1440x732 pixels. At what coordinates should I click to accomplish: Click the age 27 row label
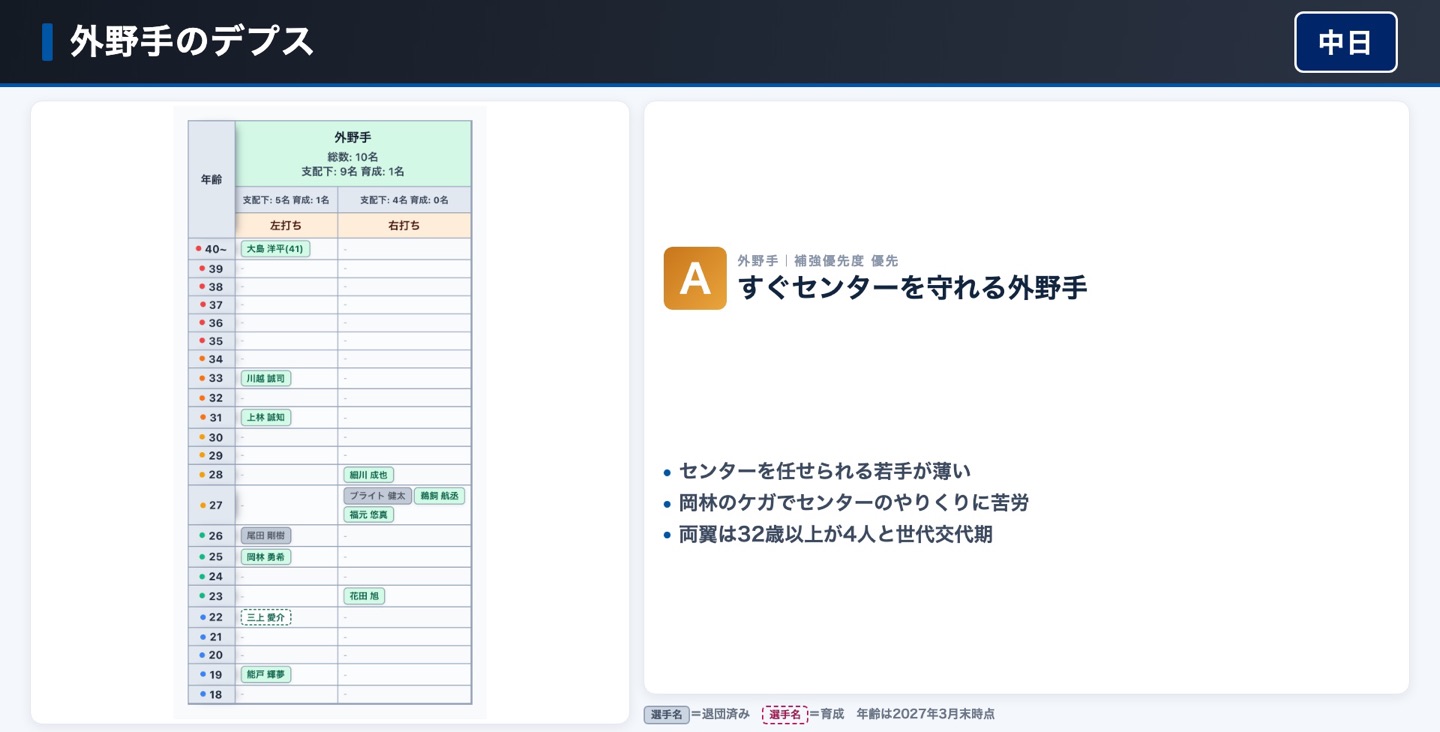[x=212, y=505]
